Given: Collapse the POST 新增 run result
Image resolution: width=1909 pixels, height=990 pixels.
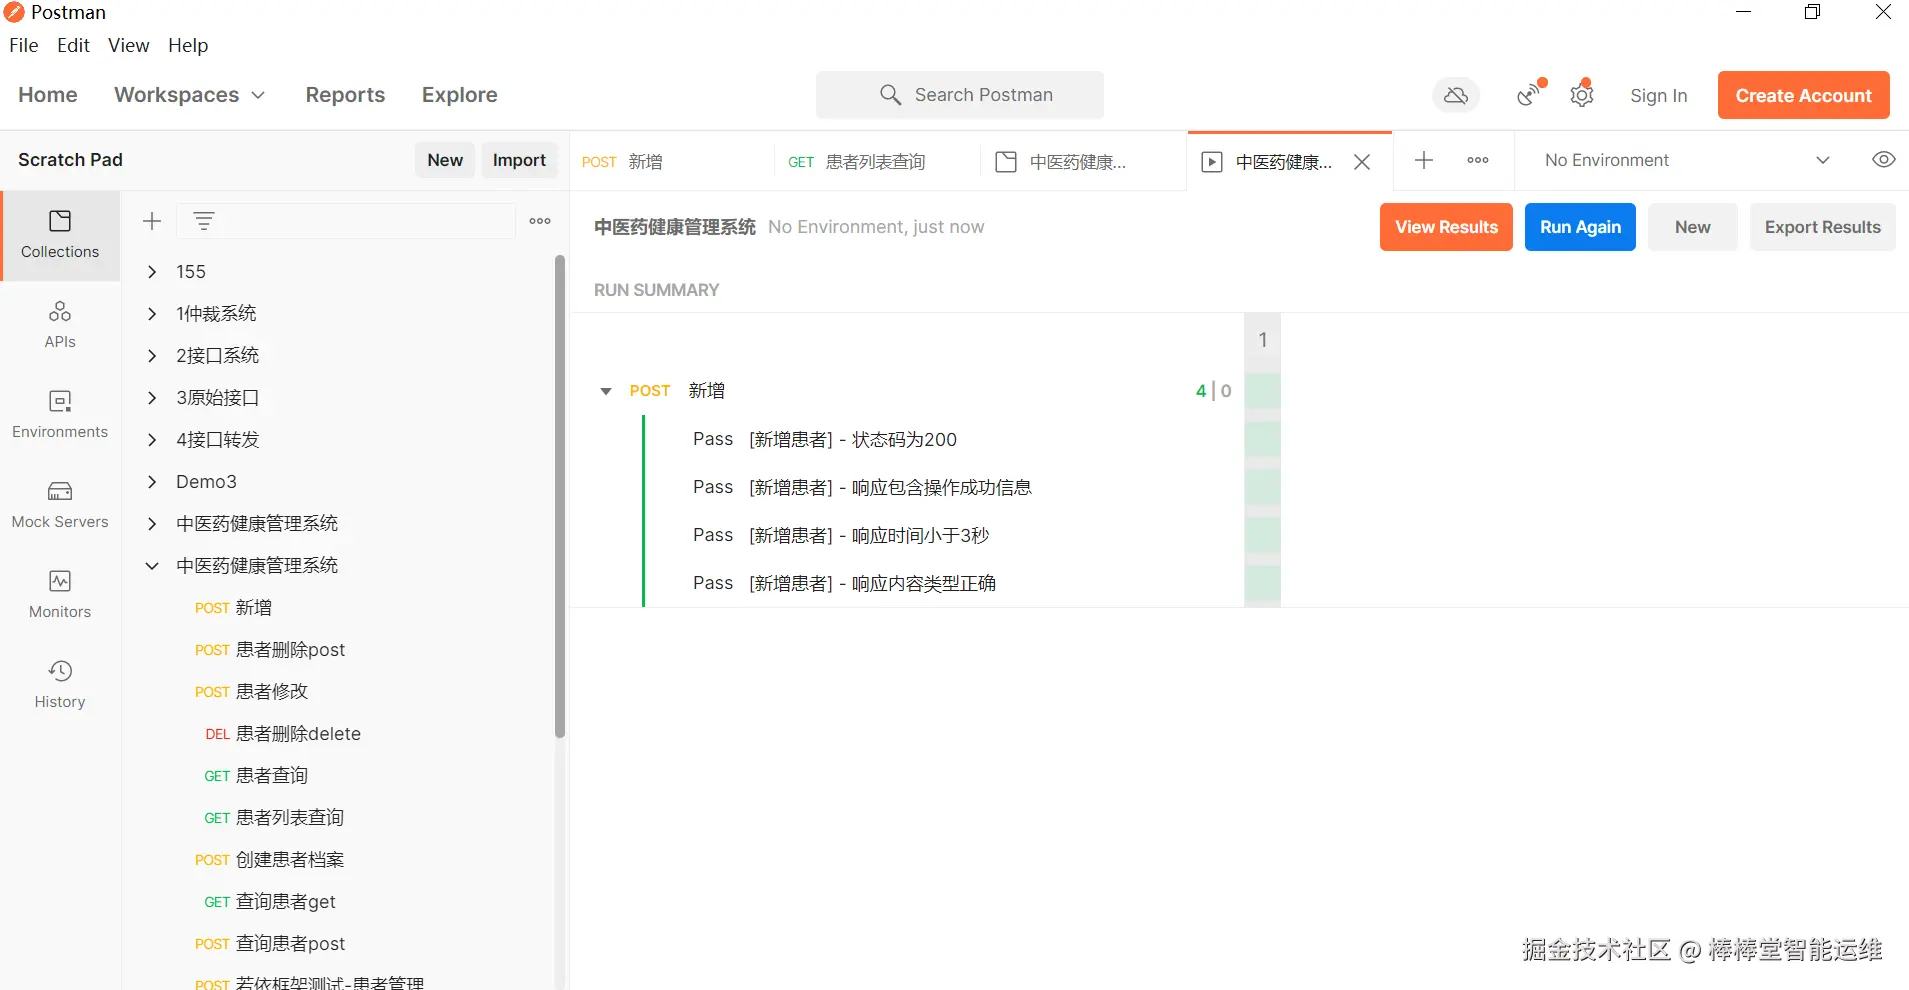Looking at the screenshot, I should 606,391.
